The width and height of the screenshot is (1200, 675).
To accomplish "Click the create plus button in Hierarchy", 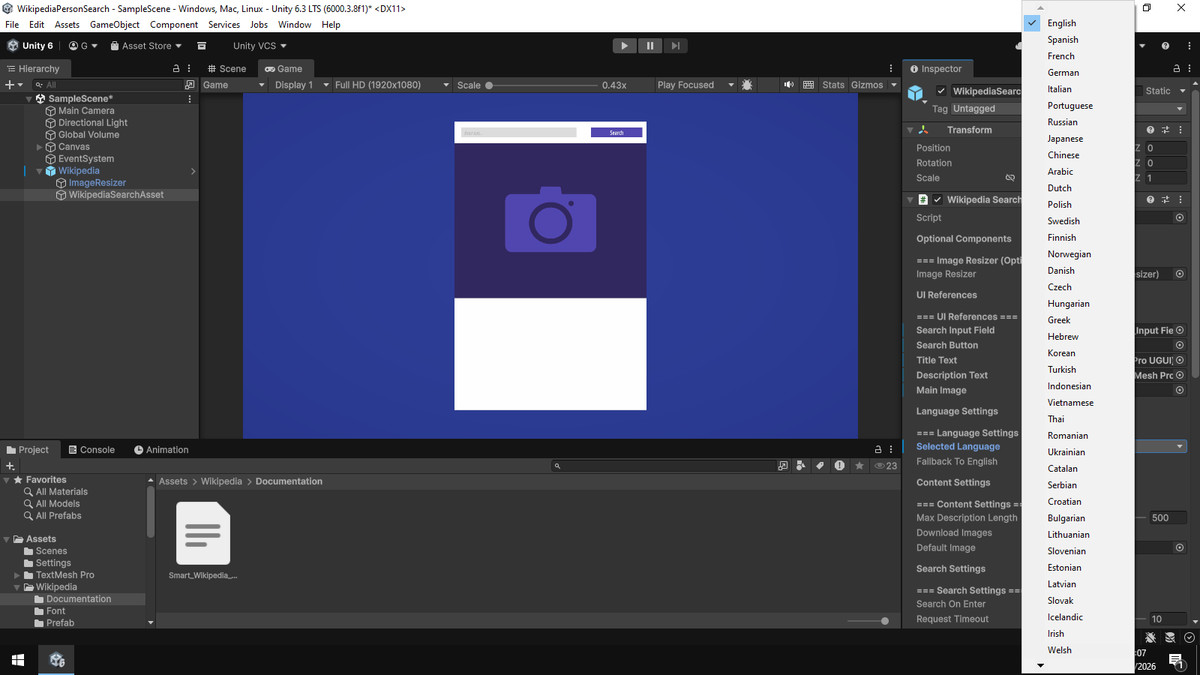I will (13, 85).
